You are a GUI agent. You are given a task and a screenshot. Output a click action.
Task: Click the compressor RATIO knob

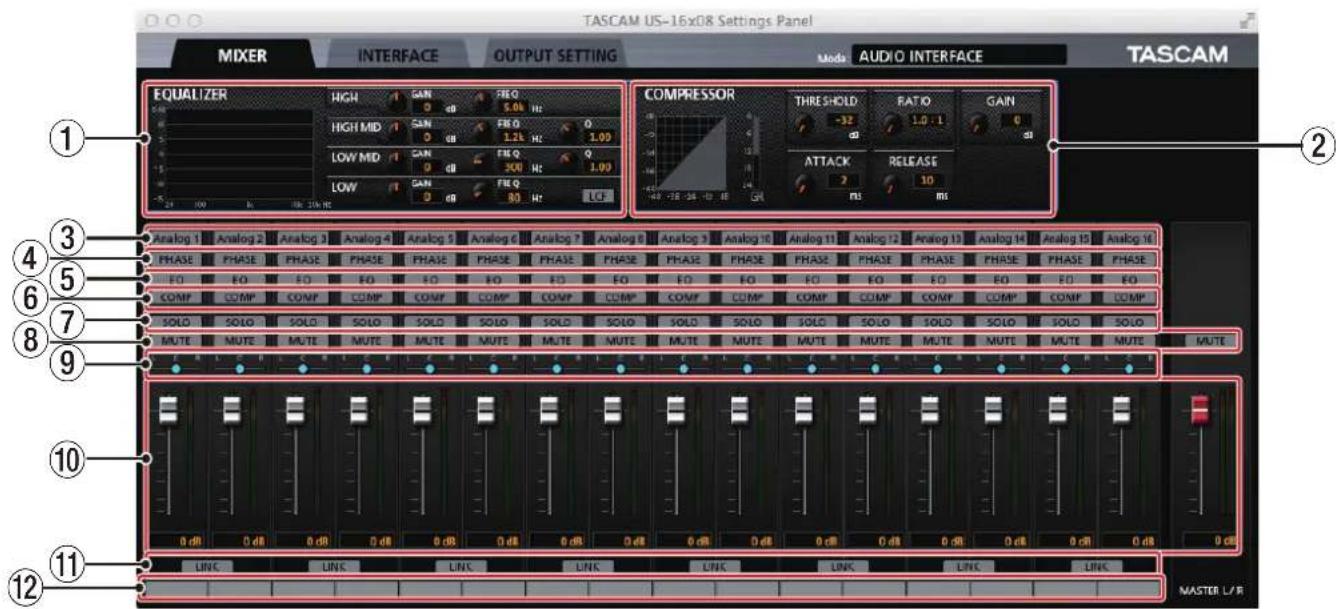click(x=891, y=124)
